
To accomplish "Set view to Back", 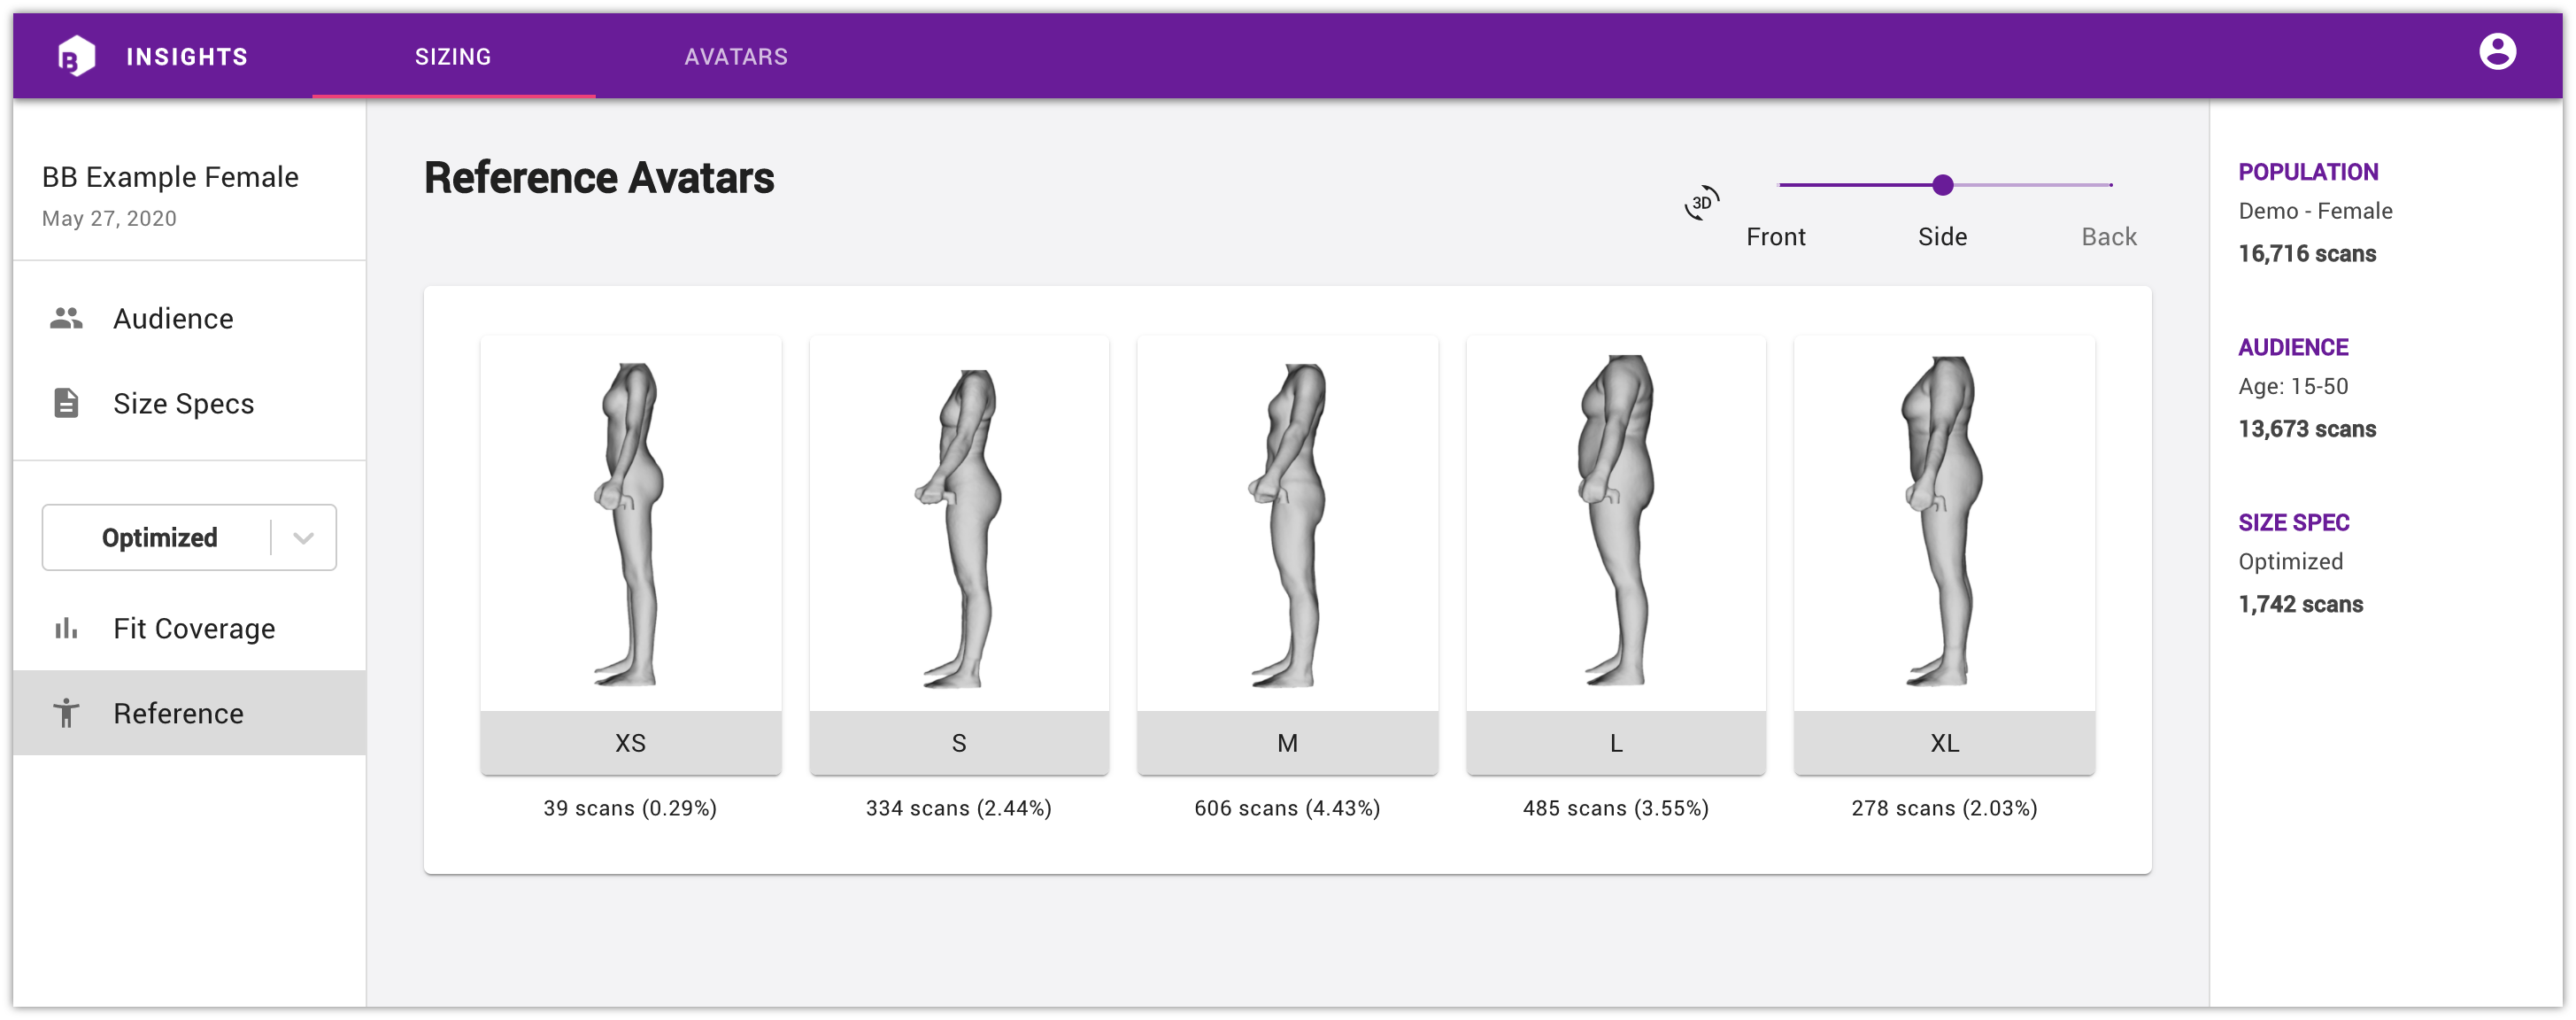I will pos(2109,237).
